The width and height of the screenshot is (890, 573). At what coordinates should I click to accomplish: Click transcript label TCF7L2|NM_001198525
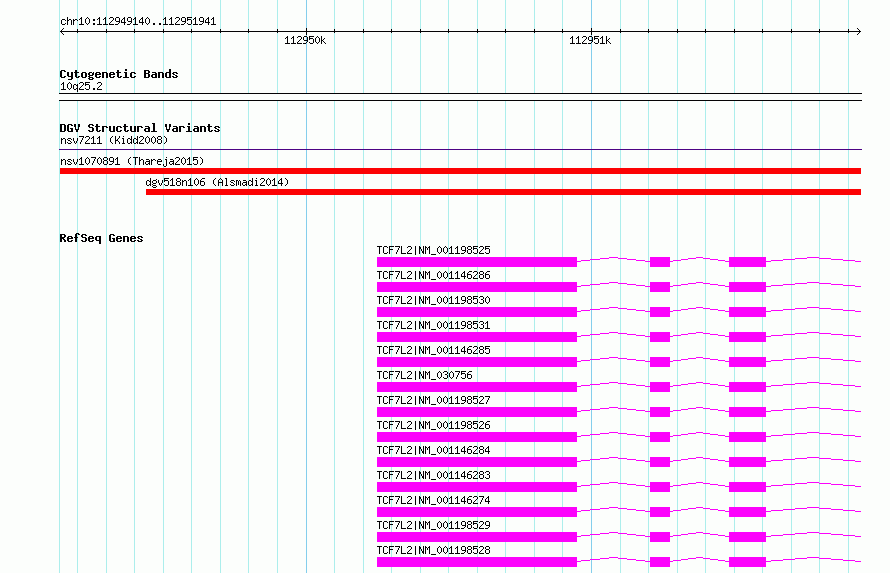(434, 250)
